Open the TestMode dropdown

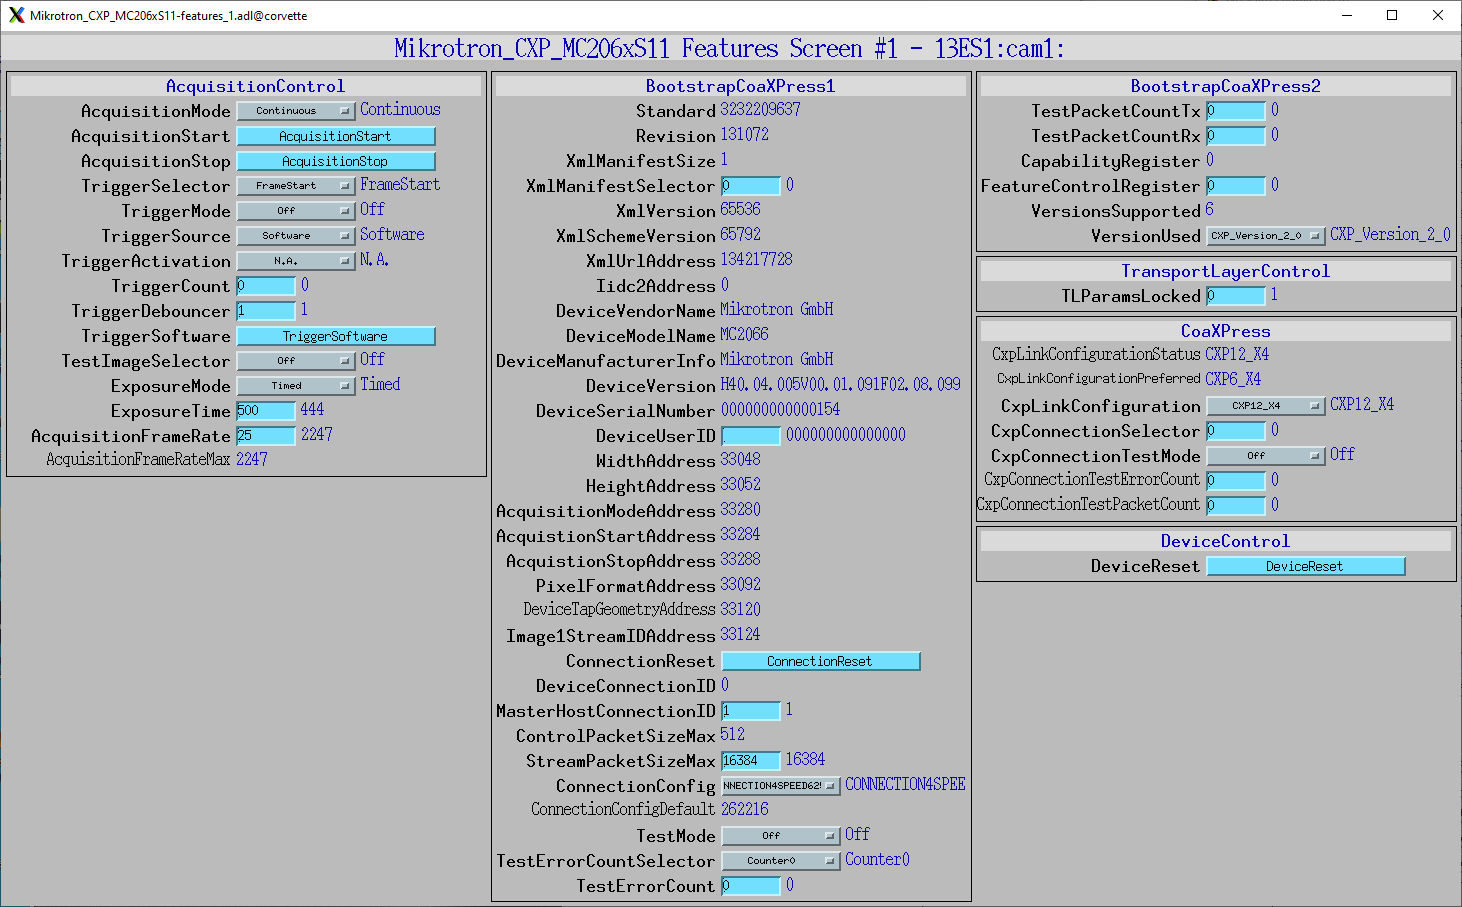tap(781, 836)
